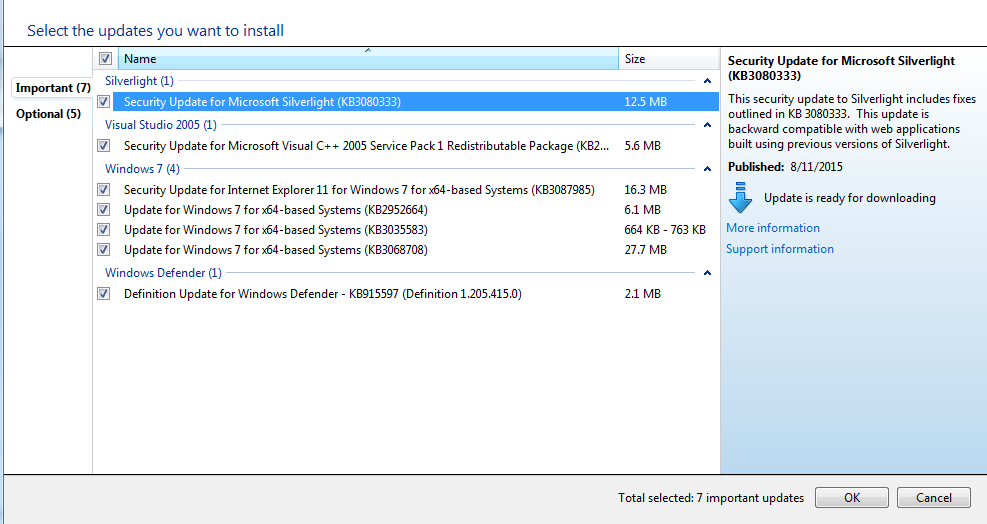Switch to the Important (7) tab
This screenshot has height=524, width=987.
click(53, 88)
